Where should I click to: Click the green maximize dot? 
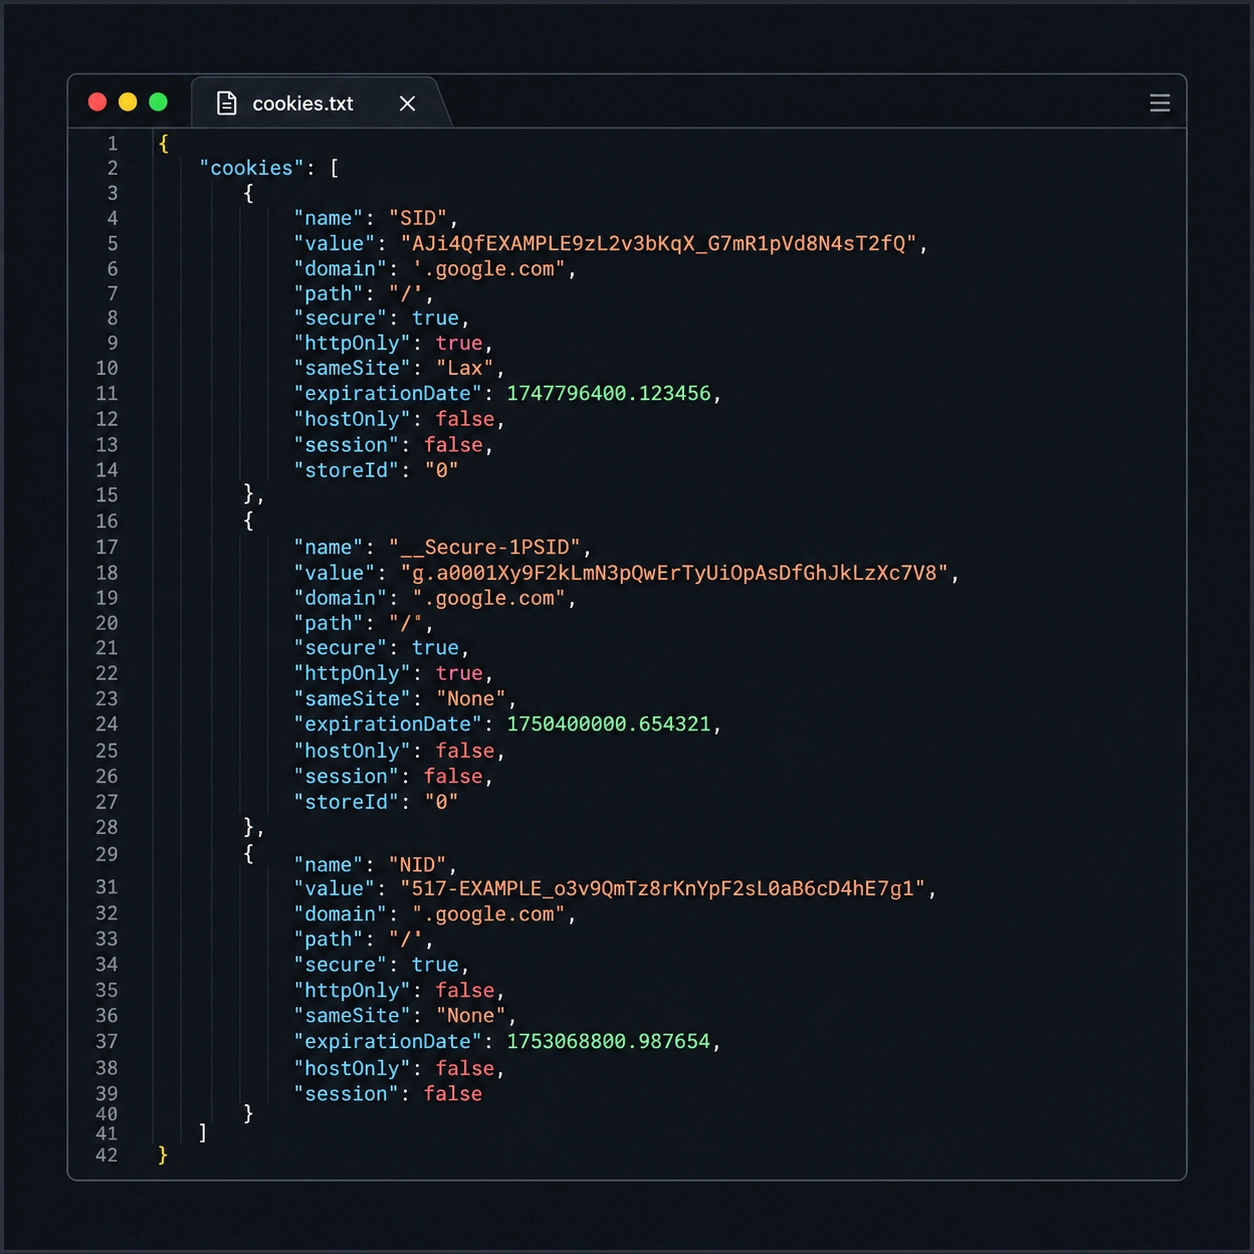pos(158,102)
